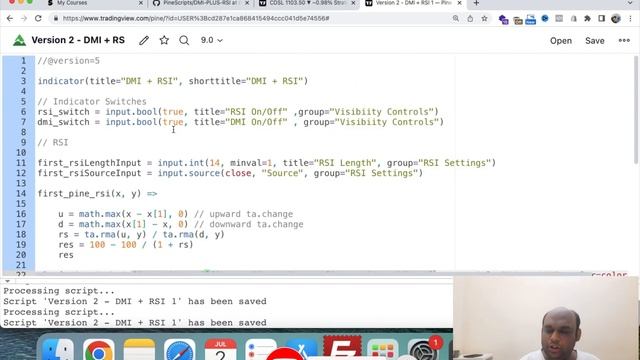This screenshot has height=360, width=640.
Task: Open the Chrome profile avatar
Action: [616, 18]
